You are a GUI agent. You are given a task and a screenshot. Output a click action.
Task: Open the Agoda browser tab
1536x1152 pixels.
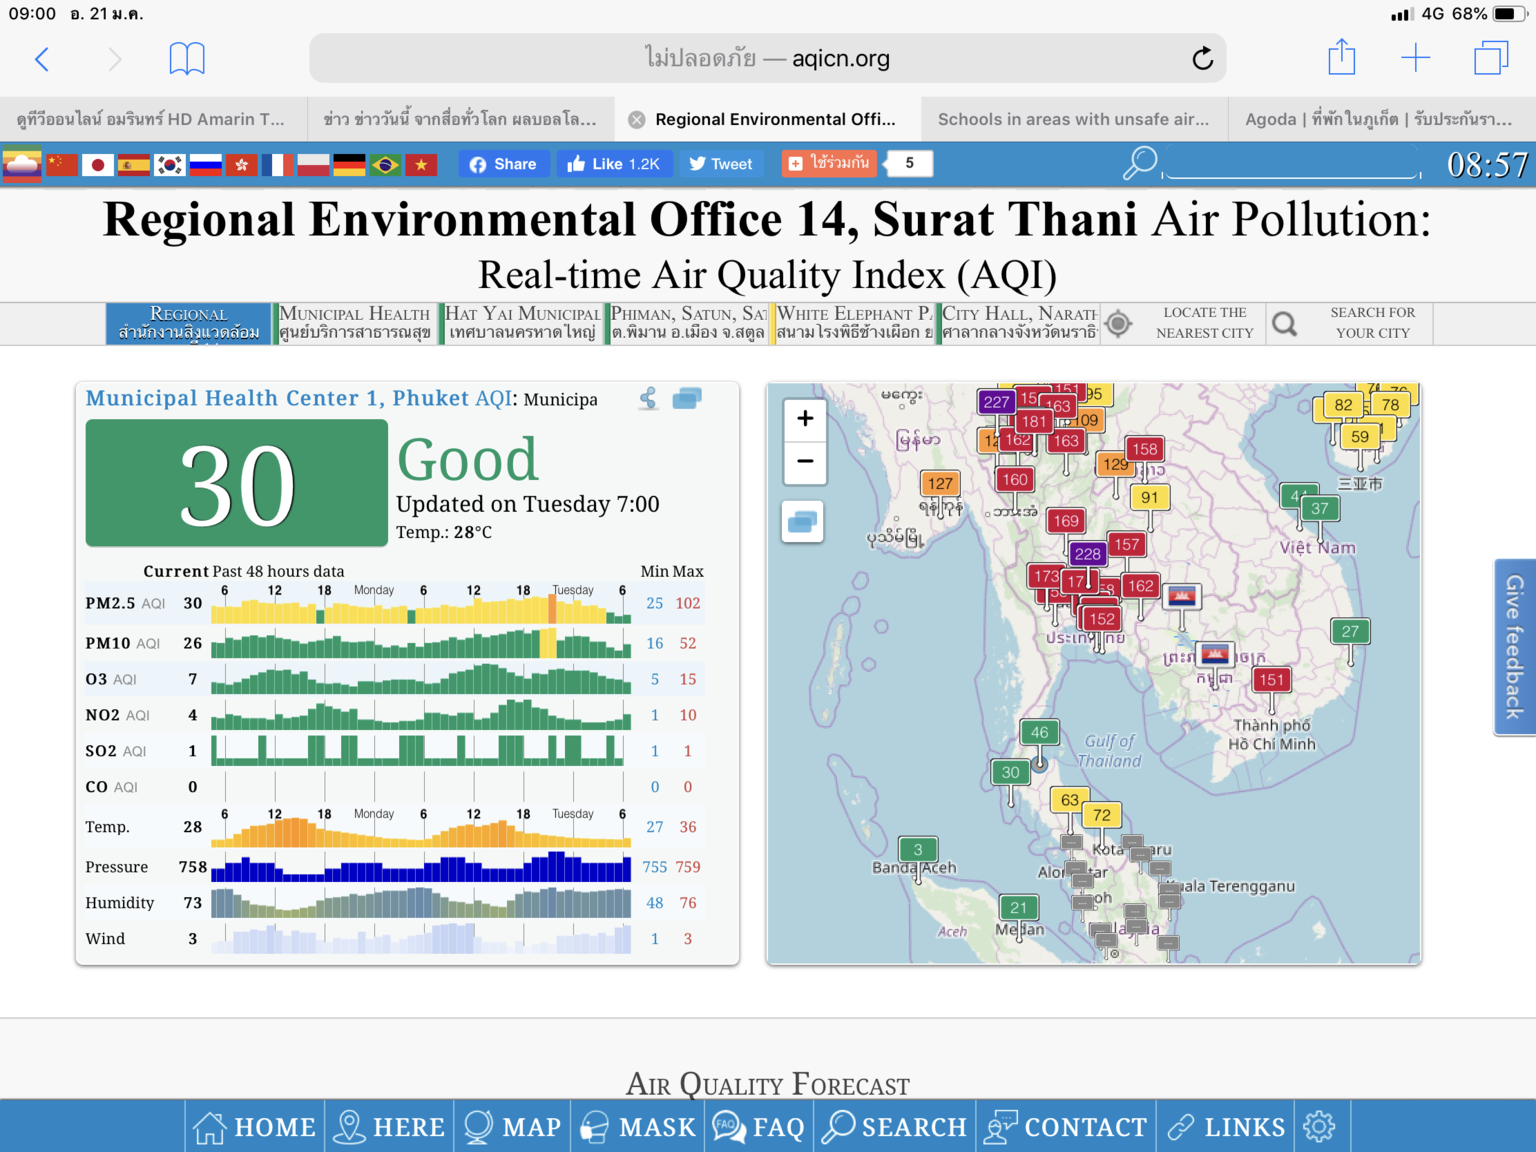click(1380, 119)
